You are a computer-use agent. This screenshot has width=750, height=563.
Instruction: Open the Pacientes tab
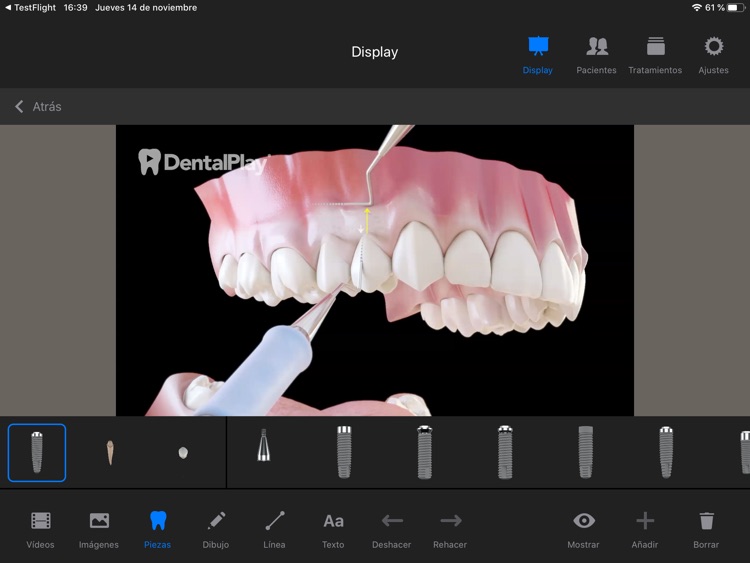(x=596, y=55)
